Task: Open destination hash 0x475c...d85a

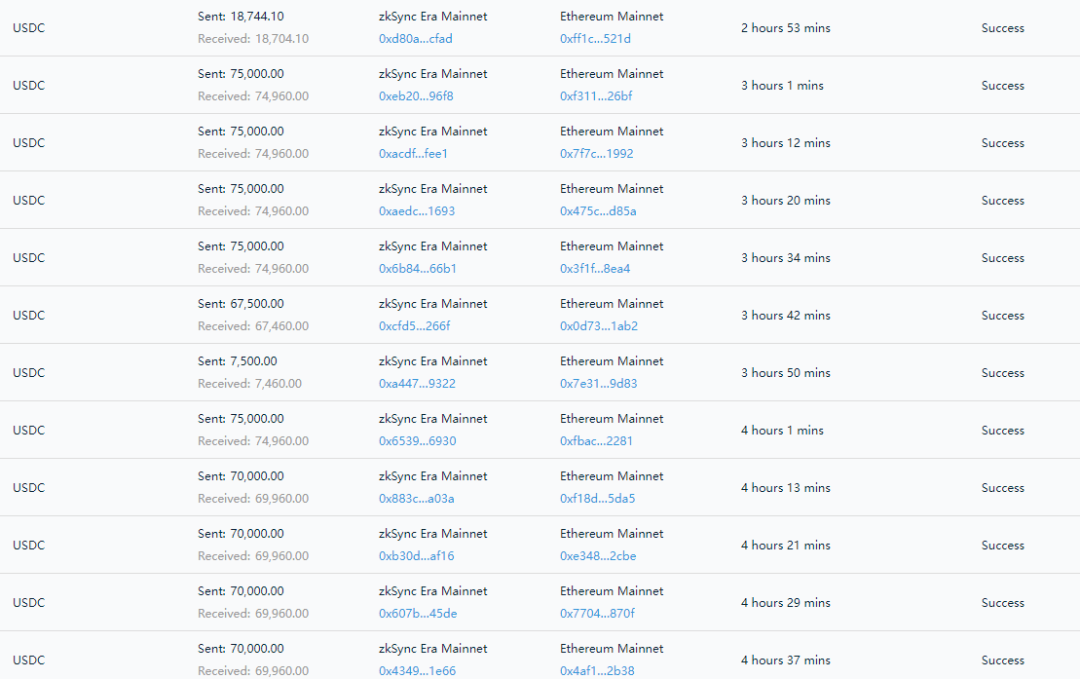Action: click(598, 211)
